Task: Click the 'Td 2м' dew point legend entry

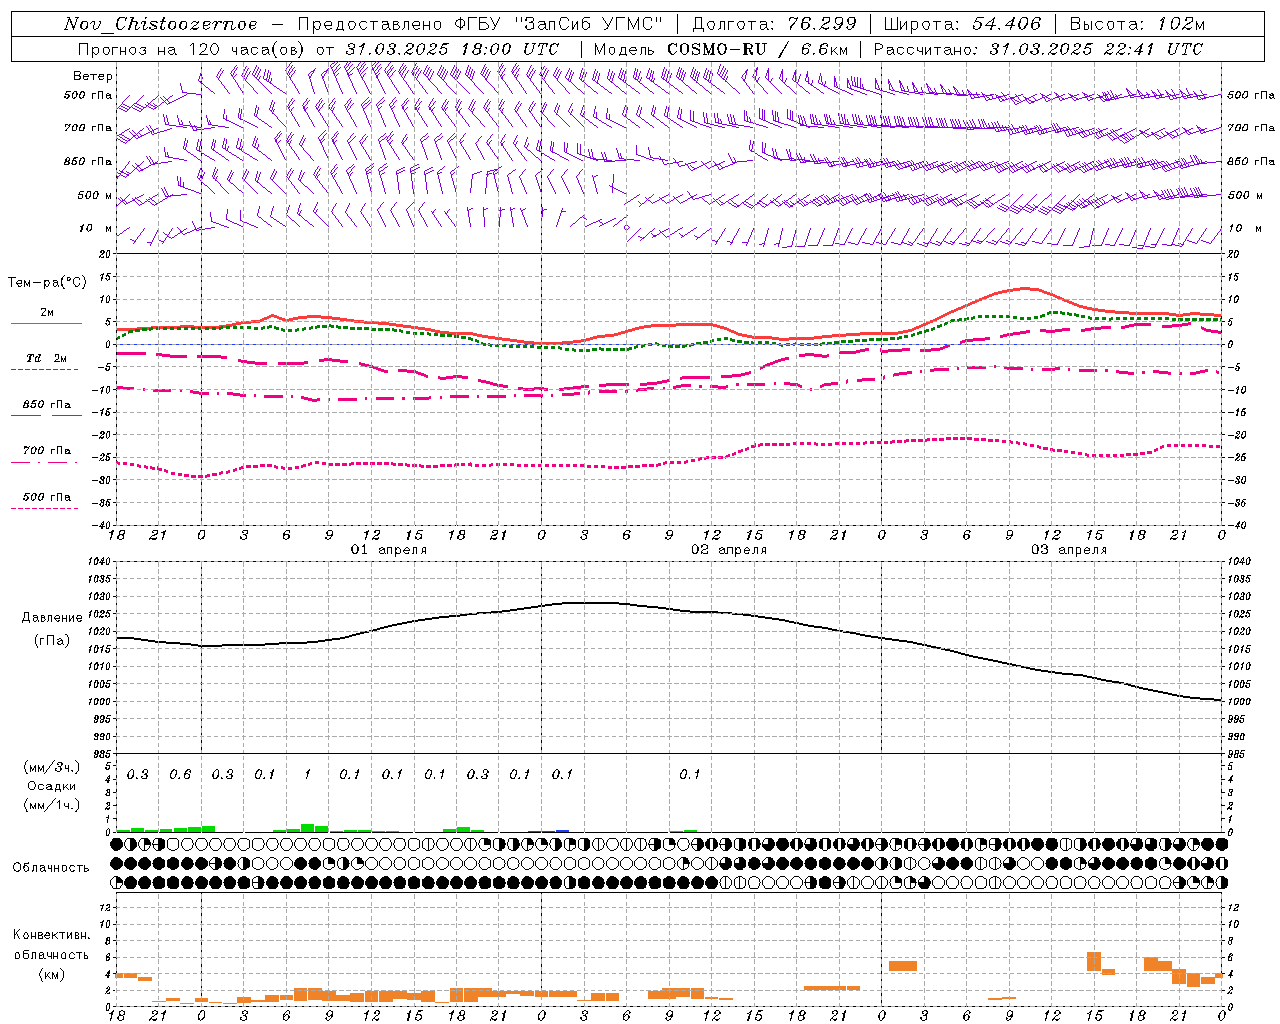Action: (x=47, y=358)
